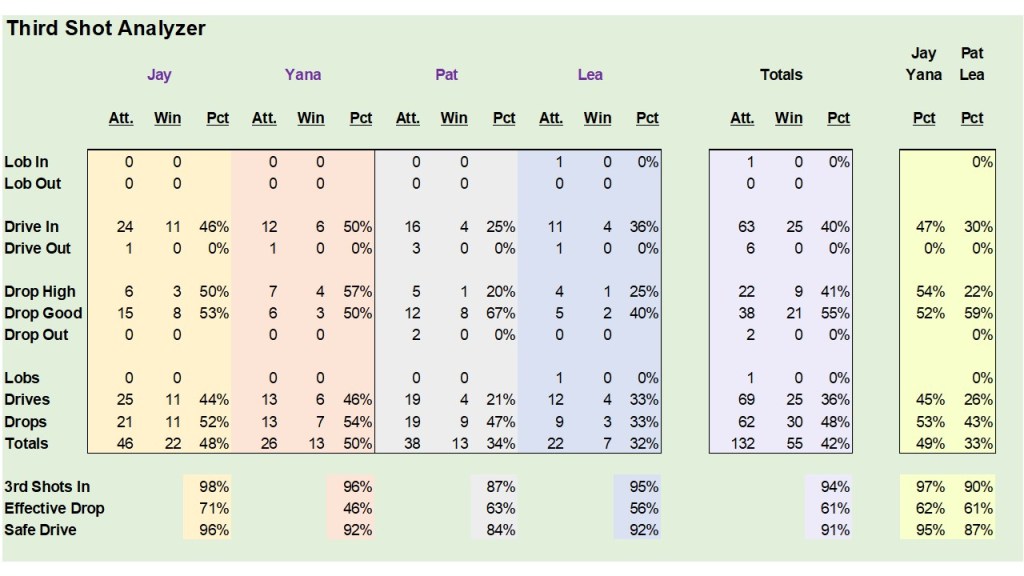Click Lea's Win column header

(x=597, y=118)
